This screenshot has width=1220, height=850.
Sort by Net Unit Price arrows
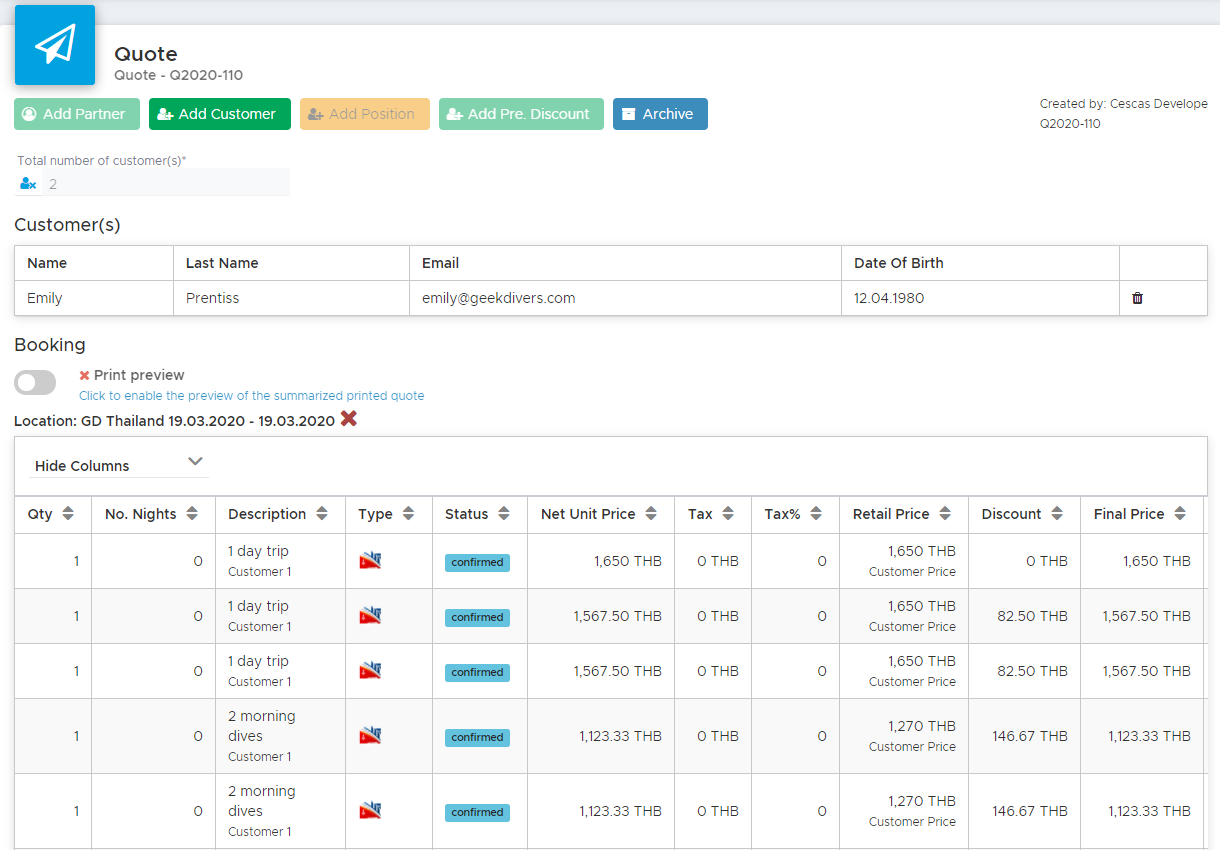(x=651, y=514)
